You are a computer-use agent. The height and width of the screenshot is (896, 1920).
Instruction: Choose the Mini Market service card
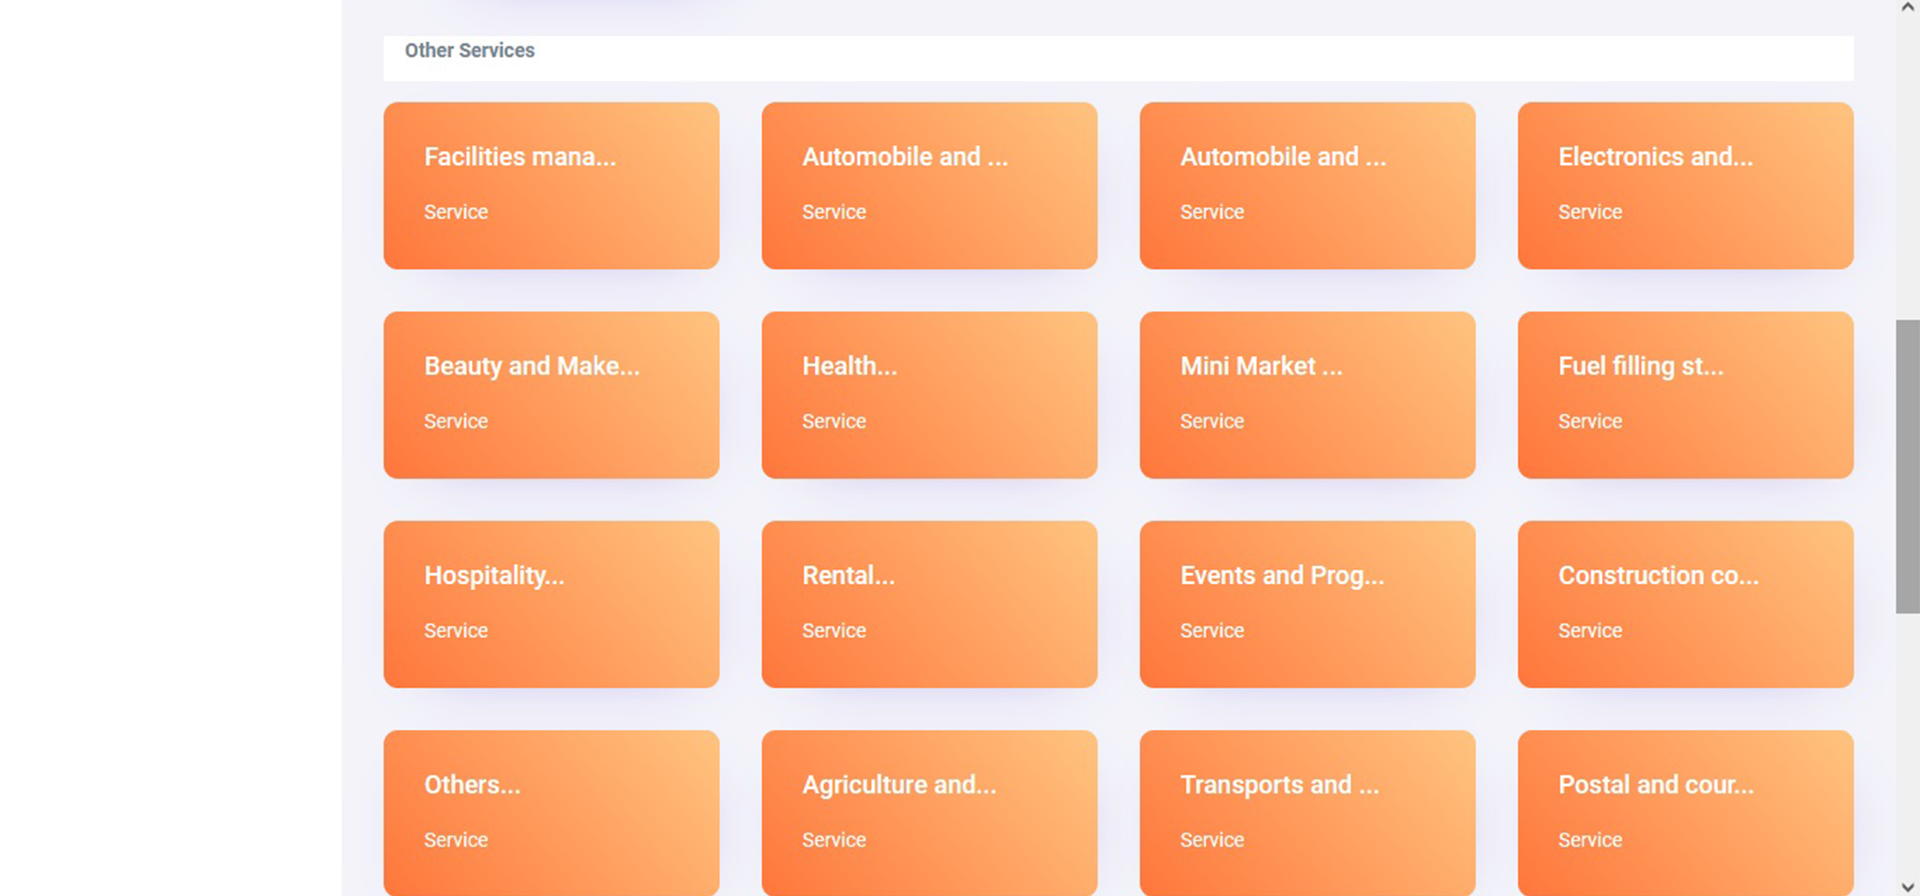[1307, 394]
